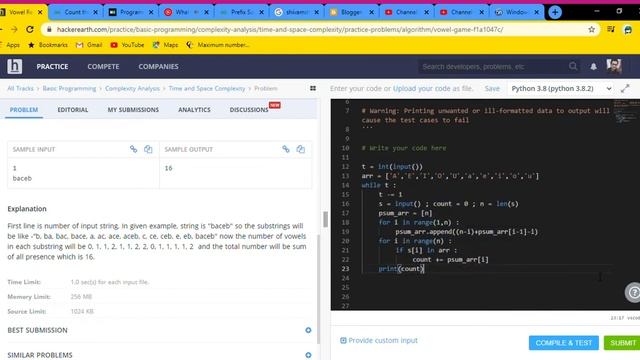Click the search developers, problems input field
Viewport: 640px width, 360px height.
point(494,67)
